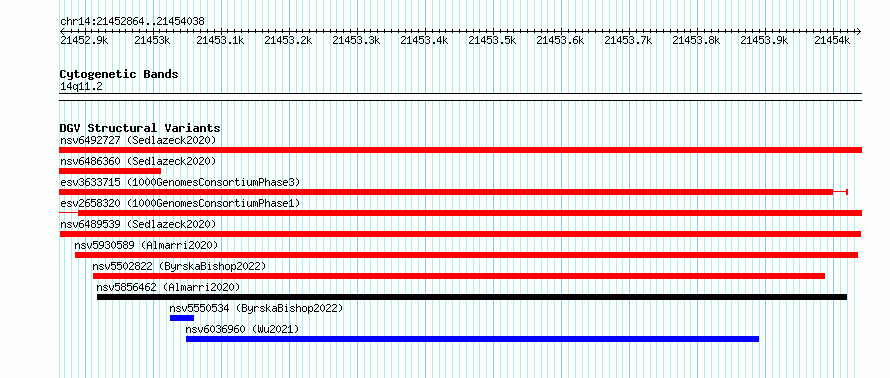Click the chr14:21452864..21454038 coordinate text
Viewport: 890px width, 378px height.
[132, 22]
